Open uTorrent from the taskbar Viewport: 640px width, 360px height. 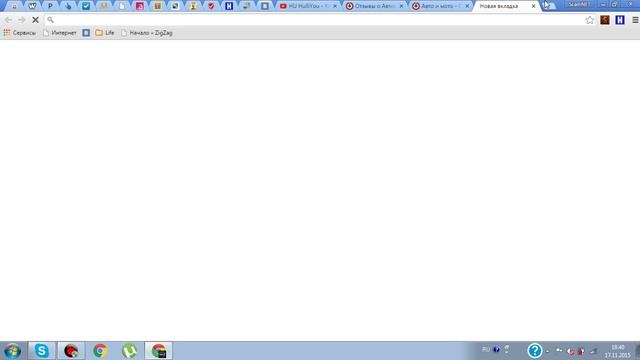129,351
